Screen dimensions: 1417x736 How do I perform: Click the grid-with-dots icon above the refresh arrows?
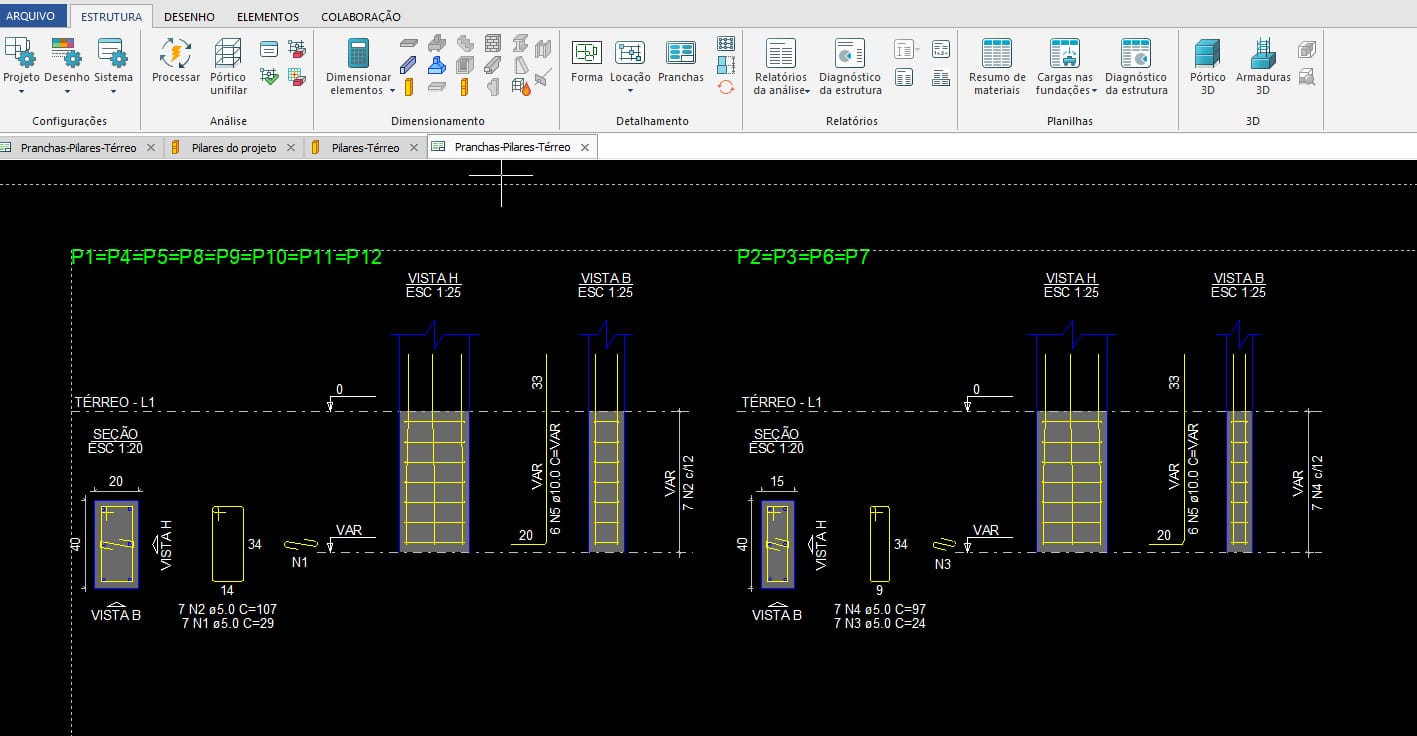pyautogui.click(x=726, y=43)
